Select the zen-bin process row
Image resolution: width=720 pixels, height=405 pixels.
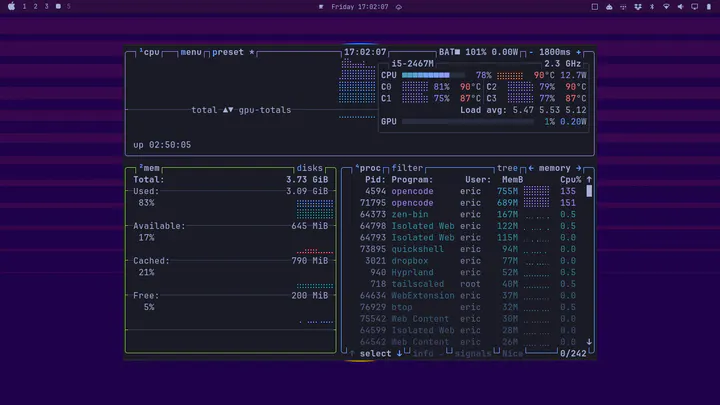pyautogui.click(x=468, y=214)
